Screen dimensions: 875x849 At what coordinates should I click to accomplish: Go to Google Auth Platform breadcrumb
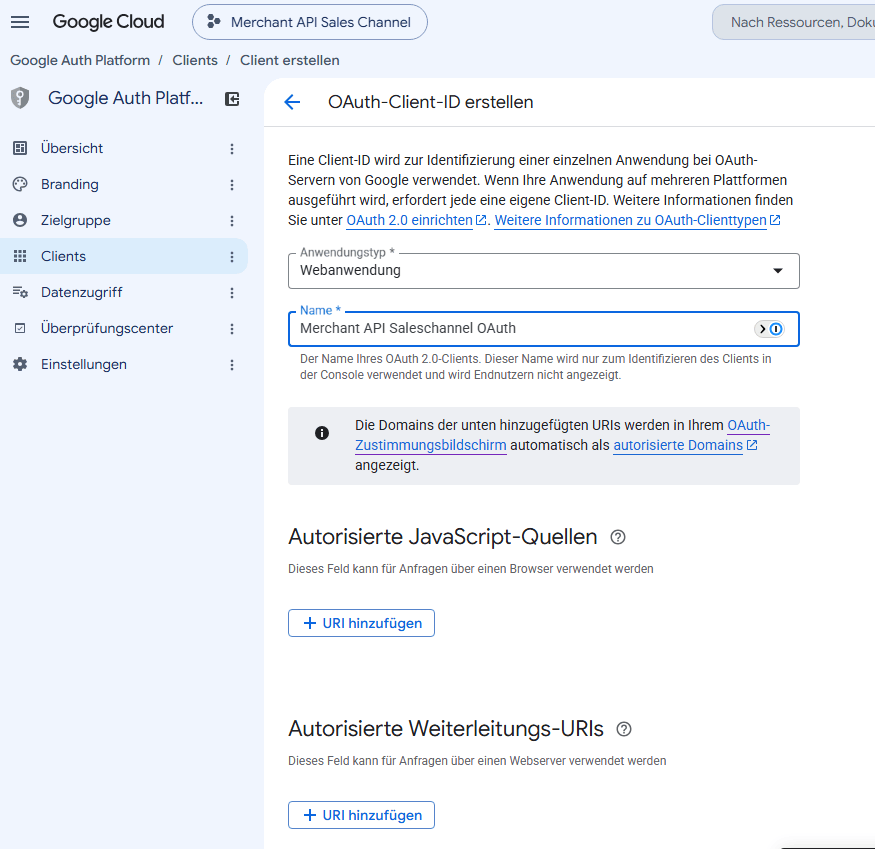coord(80,60)
